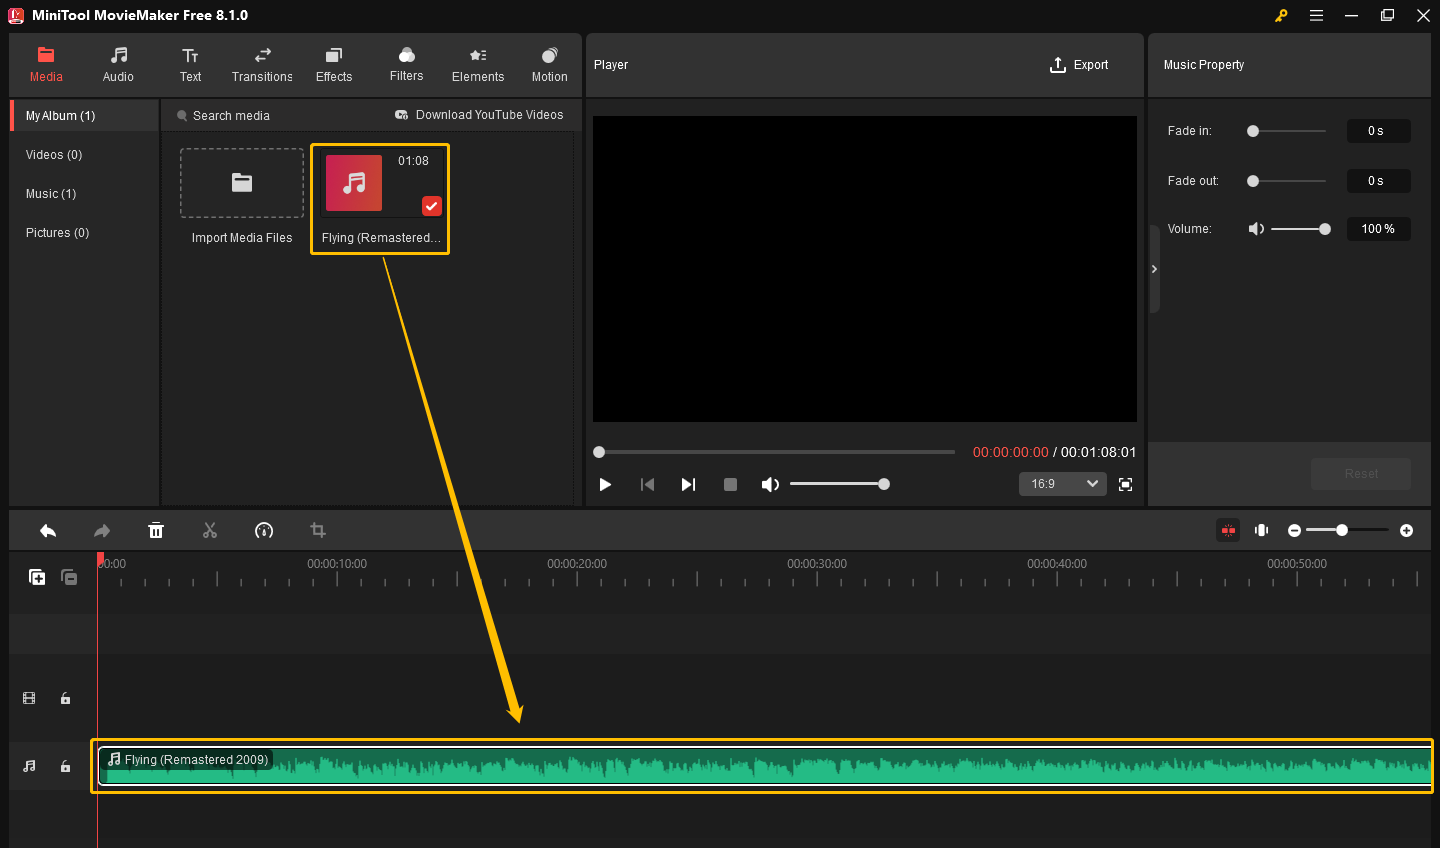The width and height of the screenshot is (1440, 848).
Task: Collapse the Music Property panel arrow
Action: [x=1154, y=269]
